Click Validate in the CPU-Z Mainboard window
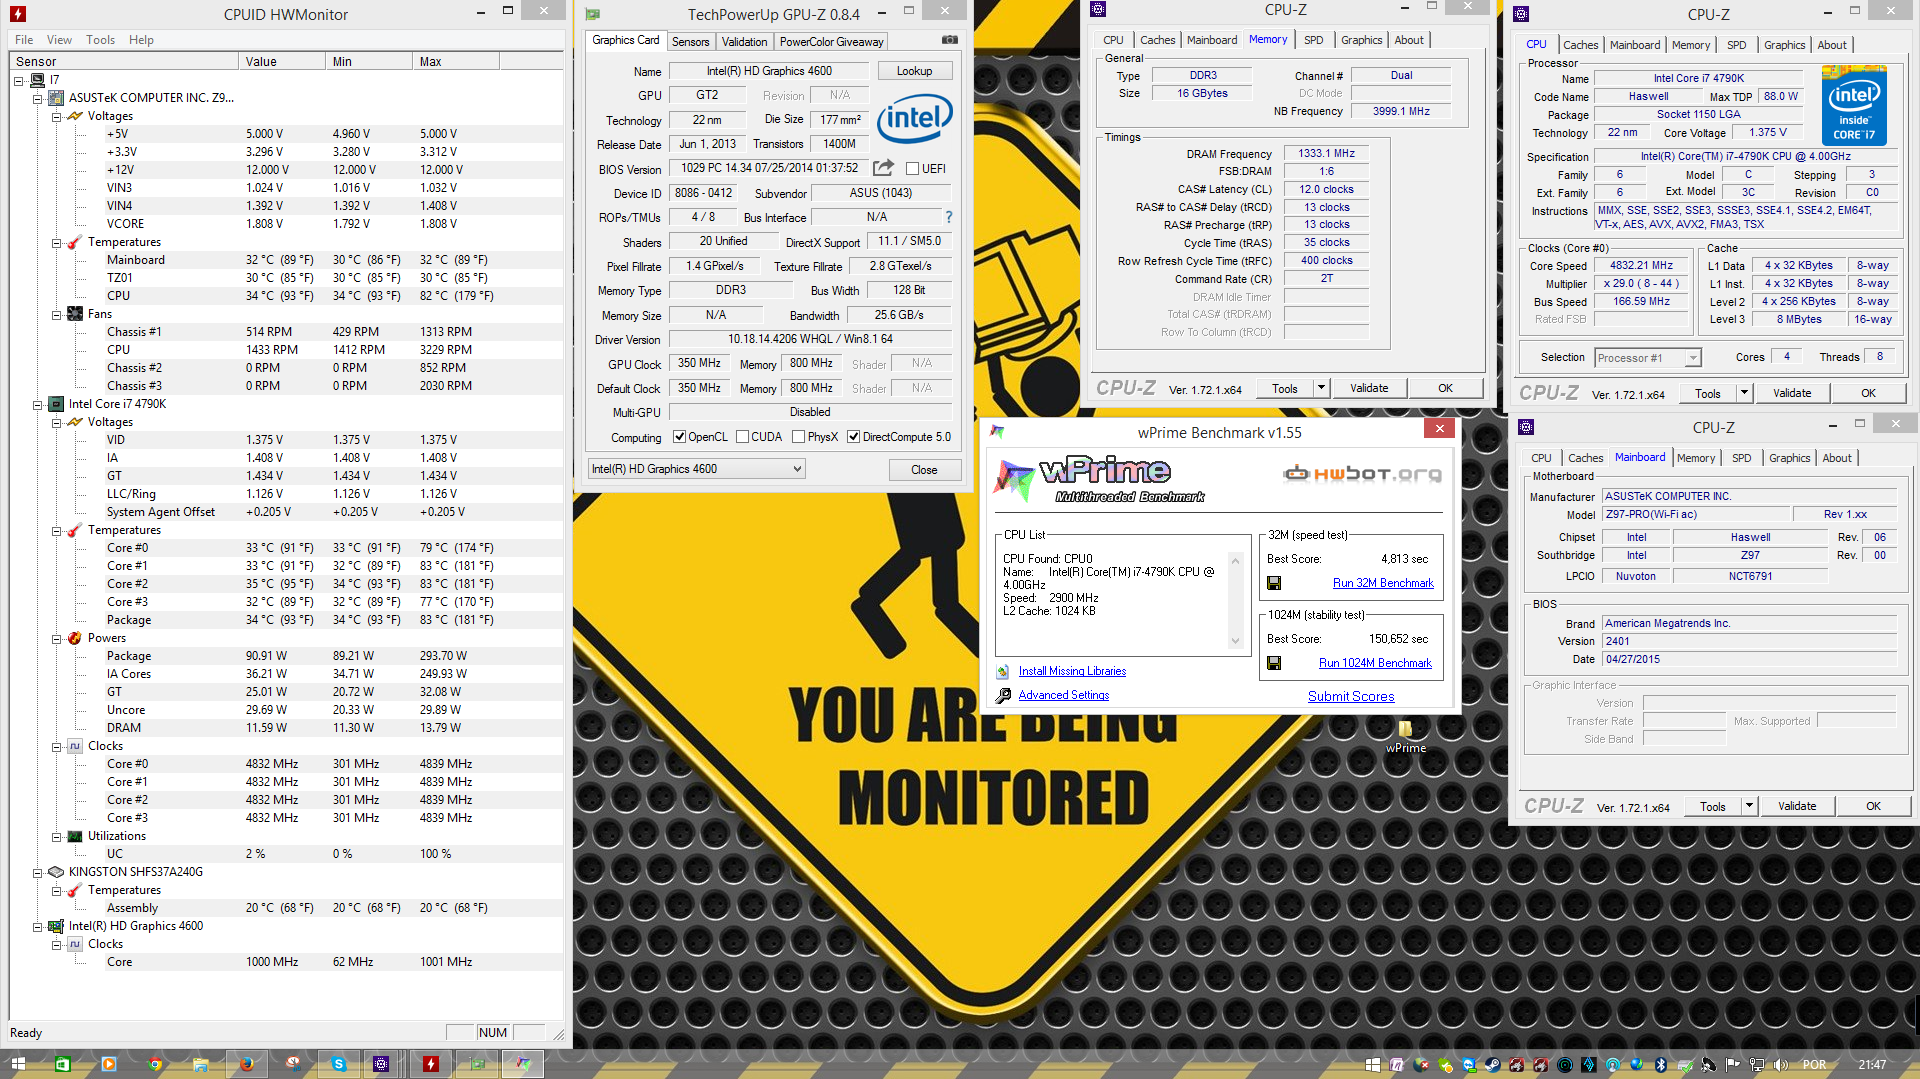The width and height of the screenshot is (1920, 1079). click(x=1797, y=806)
